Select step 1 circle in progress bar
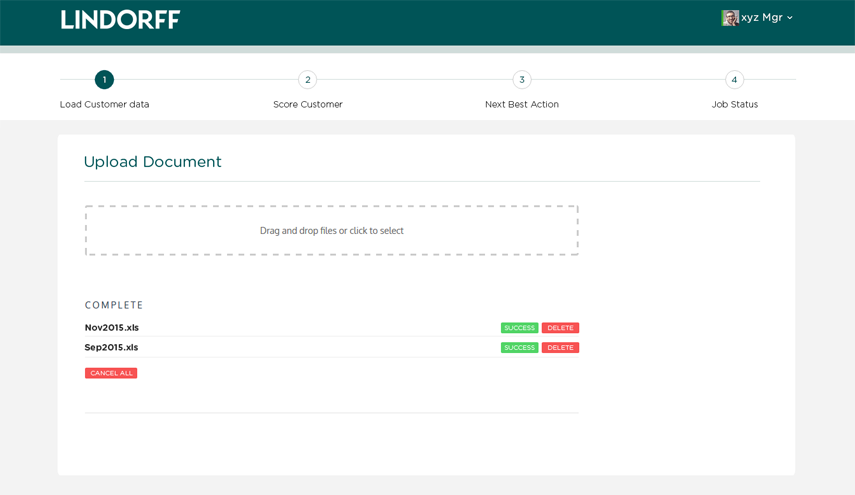 [x=104, y=80]
